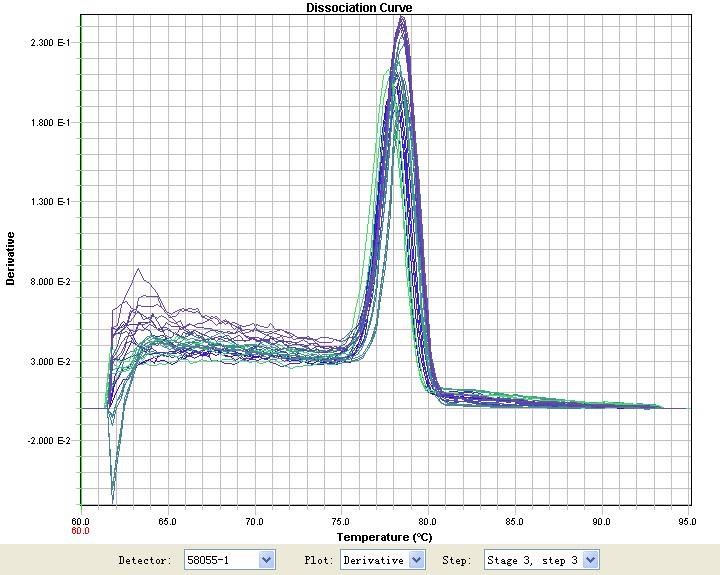This screenshot has width=720, height=575.
Task: Click the Temperature (°C) axis label
Action: [x=385, y=537]
